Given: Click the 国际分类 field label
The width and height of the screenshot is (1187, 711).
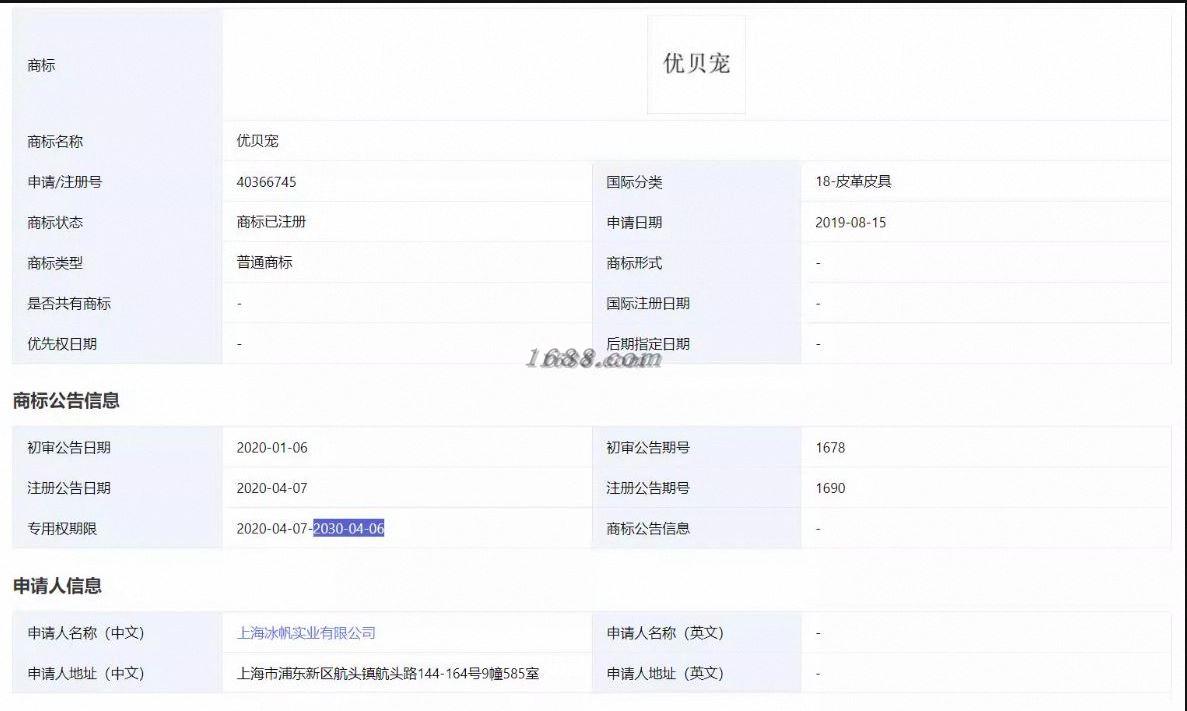Looking at the screenshot, I should (634, 182).
